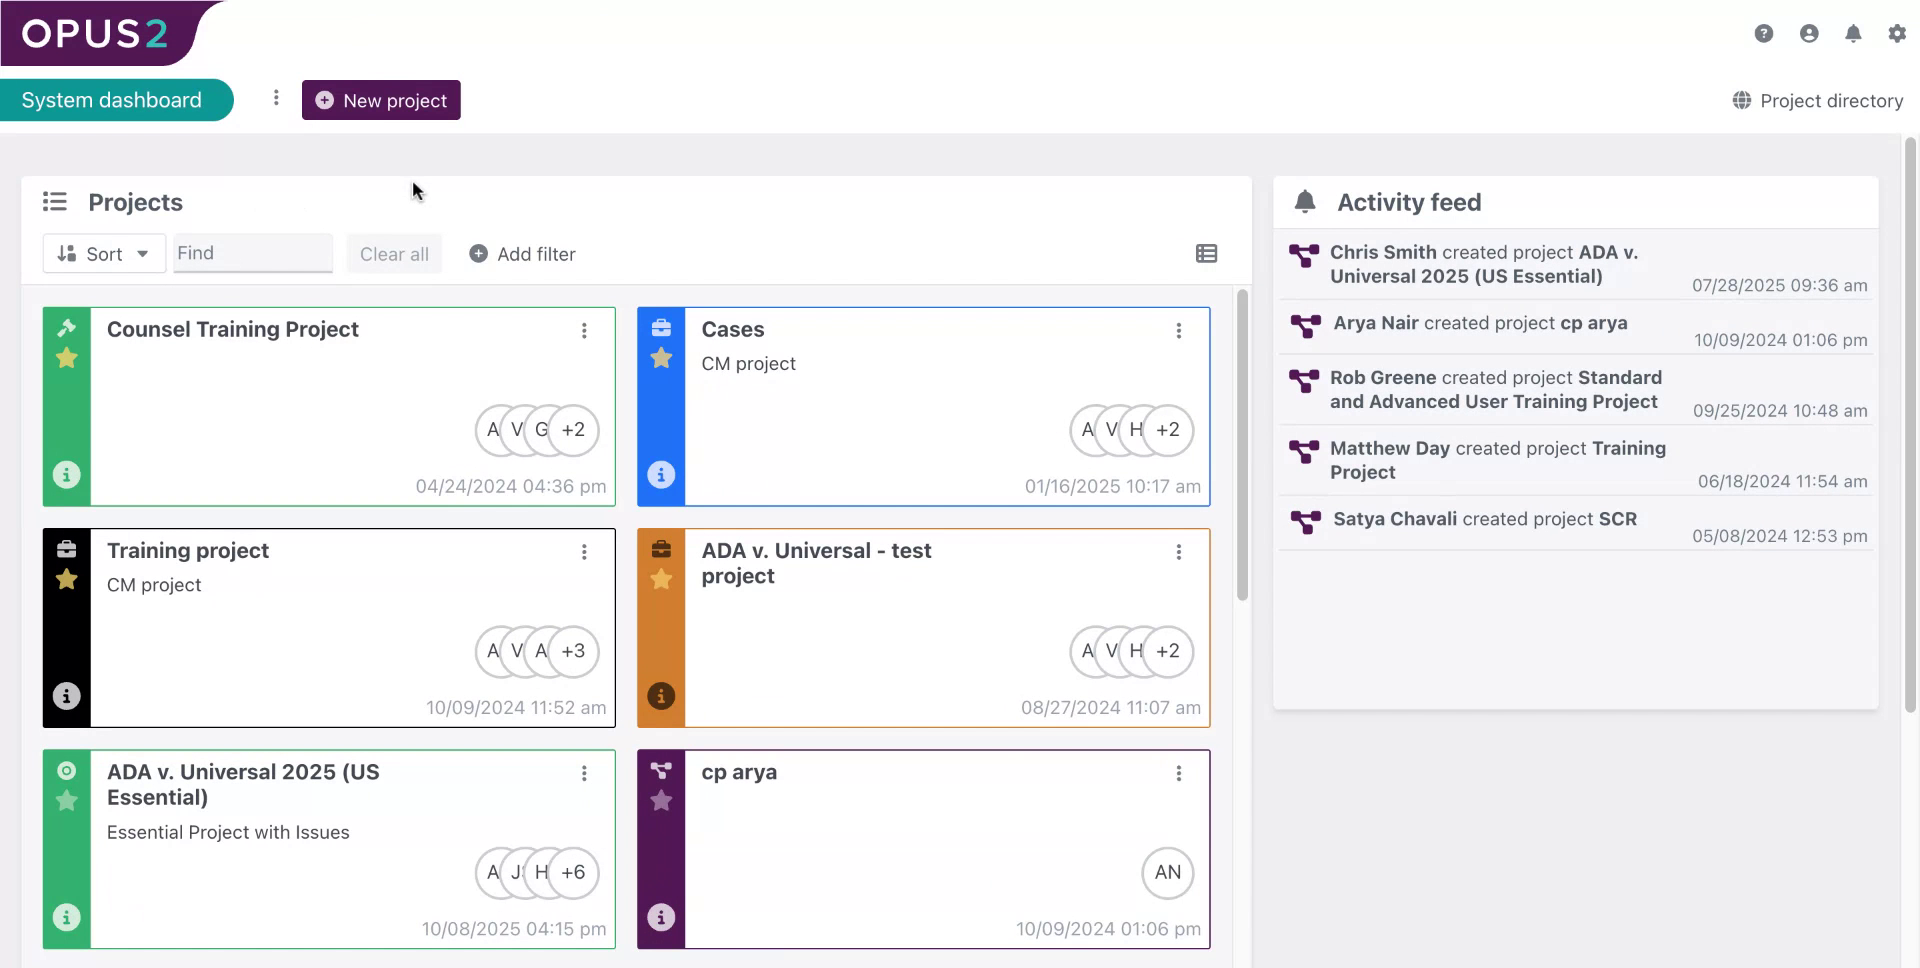Expand the Sort dropdown

click(x=104, y=254)
